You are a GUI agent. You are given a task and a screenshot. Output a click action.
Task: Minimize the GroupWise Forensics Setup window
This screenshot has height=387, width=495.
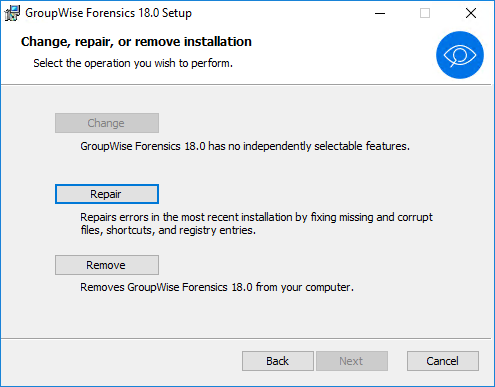[x=380, y=13]
